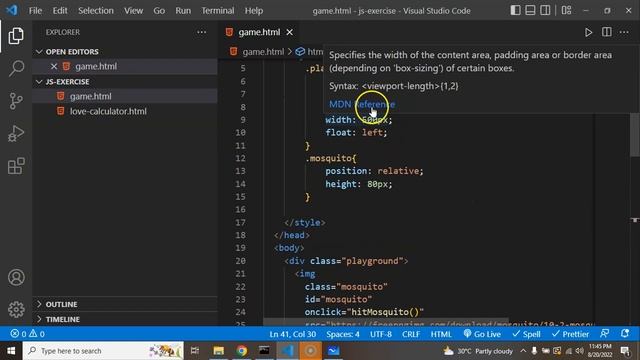Toggle Primary Side Bar layout icon

click(516, 10)
